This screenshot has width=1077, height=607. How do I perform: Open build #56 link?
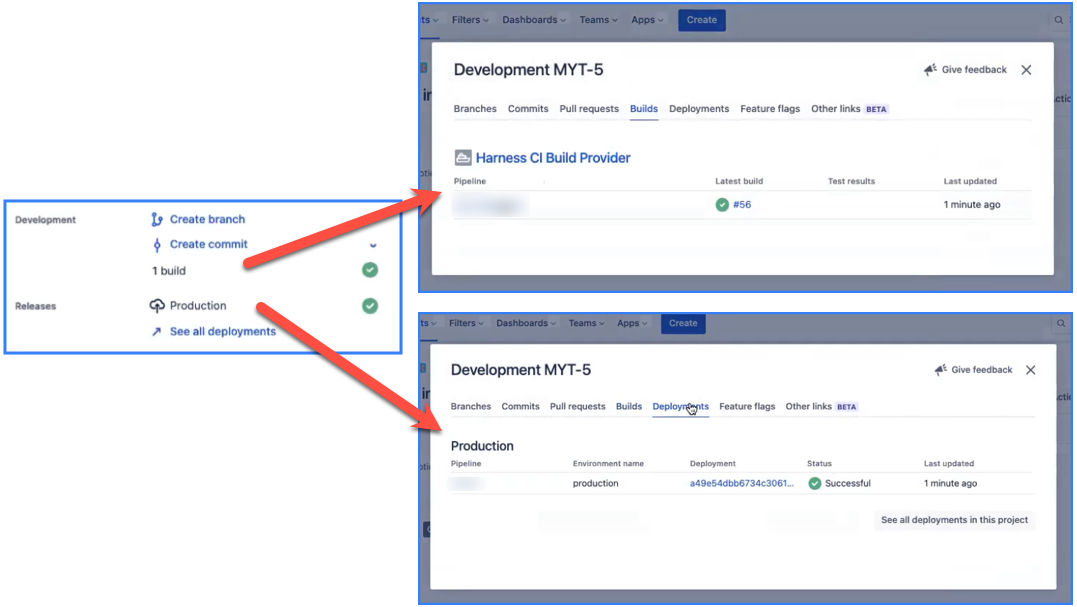coord(741,205)
